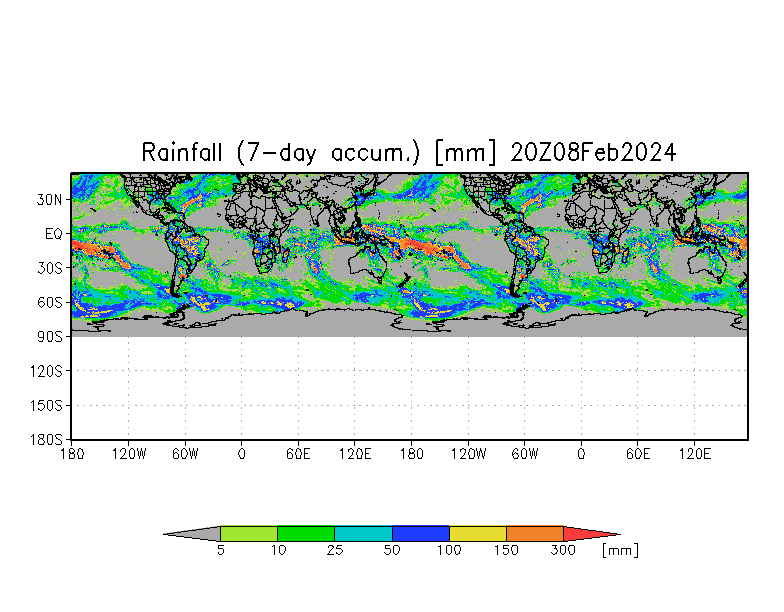
Task: Select the light green 5–10 mm legend swatch
Action: click(x=249, y=534)
